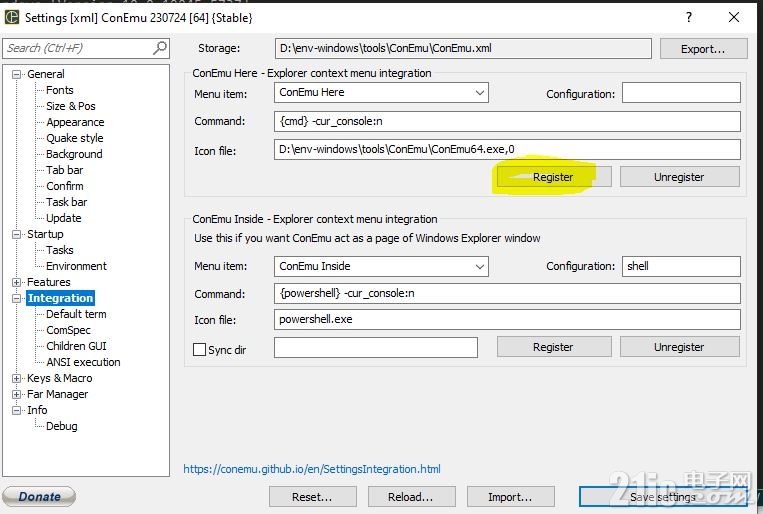Edit the {cmd} -cur_console:n command field

(507, 121)
